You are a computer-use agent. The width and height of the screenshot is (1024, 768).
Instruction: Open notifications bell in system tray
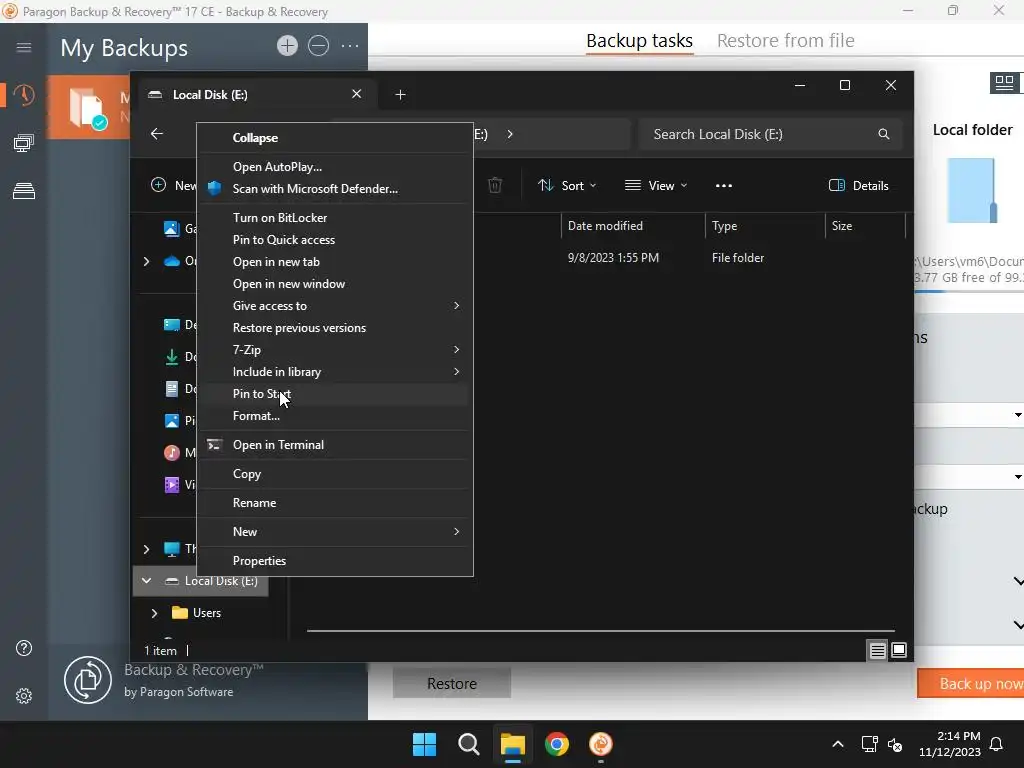[x=997, y=744]
